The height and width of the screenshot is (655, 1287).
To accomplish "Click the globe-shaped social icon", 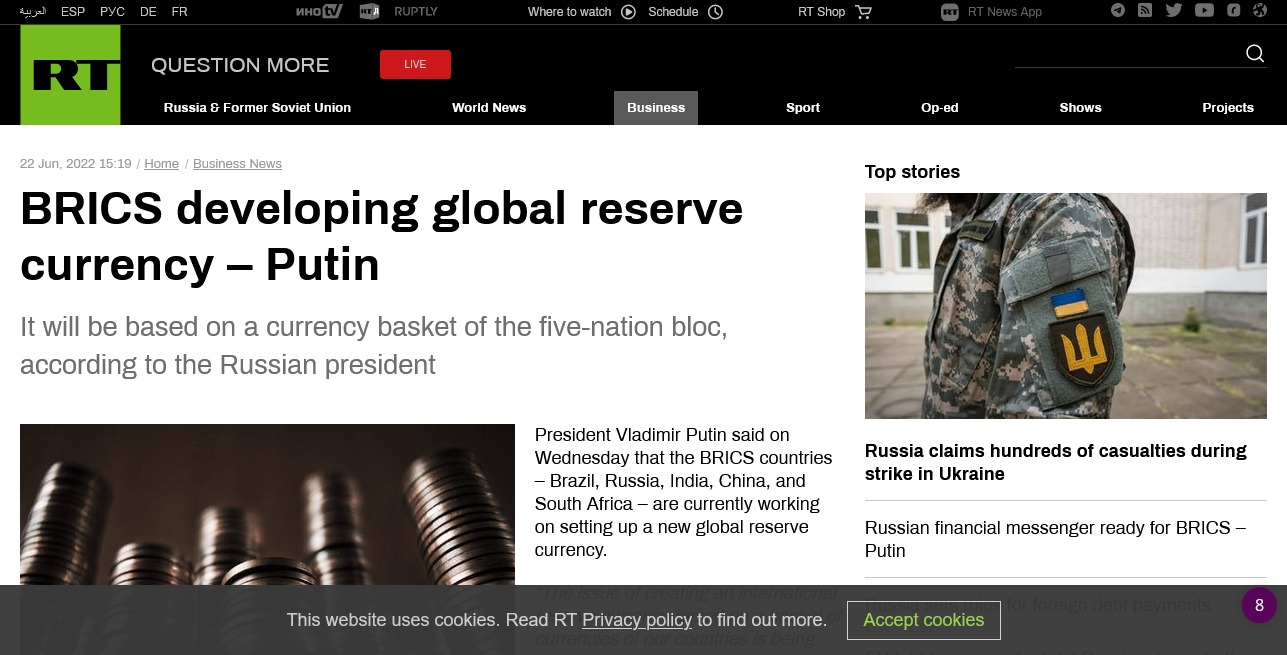I will coord(1261,11).
